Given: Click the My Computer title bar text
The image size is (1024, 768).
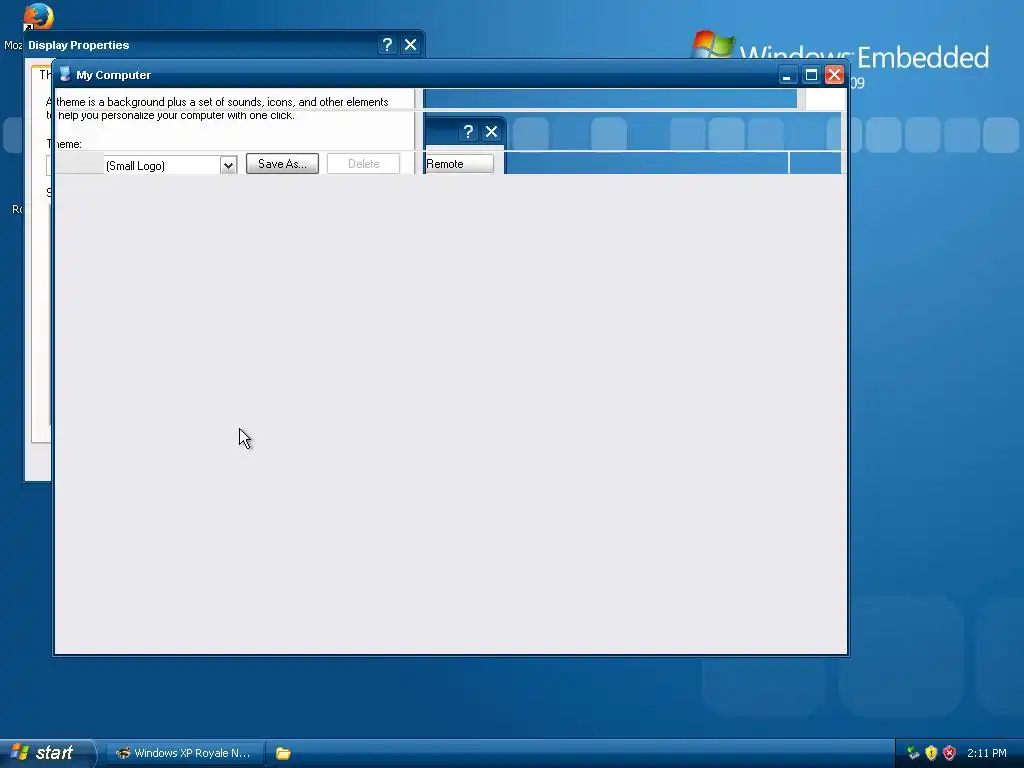Looking at the screenshot, I should [x=113, y=75].
